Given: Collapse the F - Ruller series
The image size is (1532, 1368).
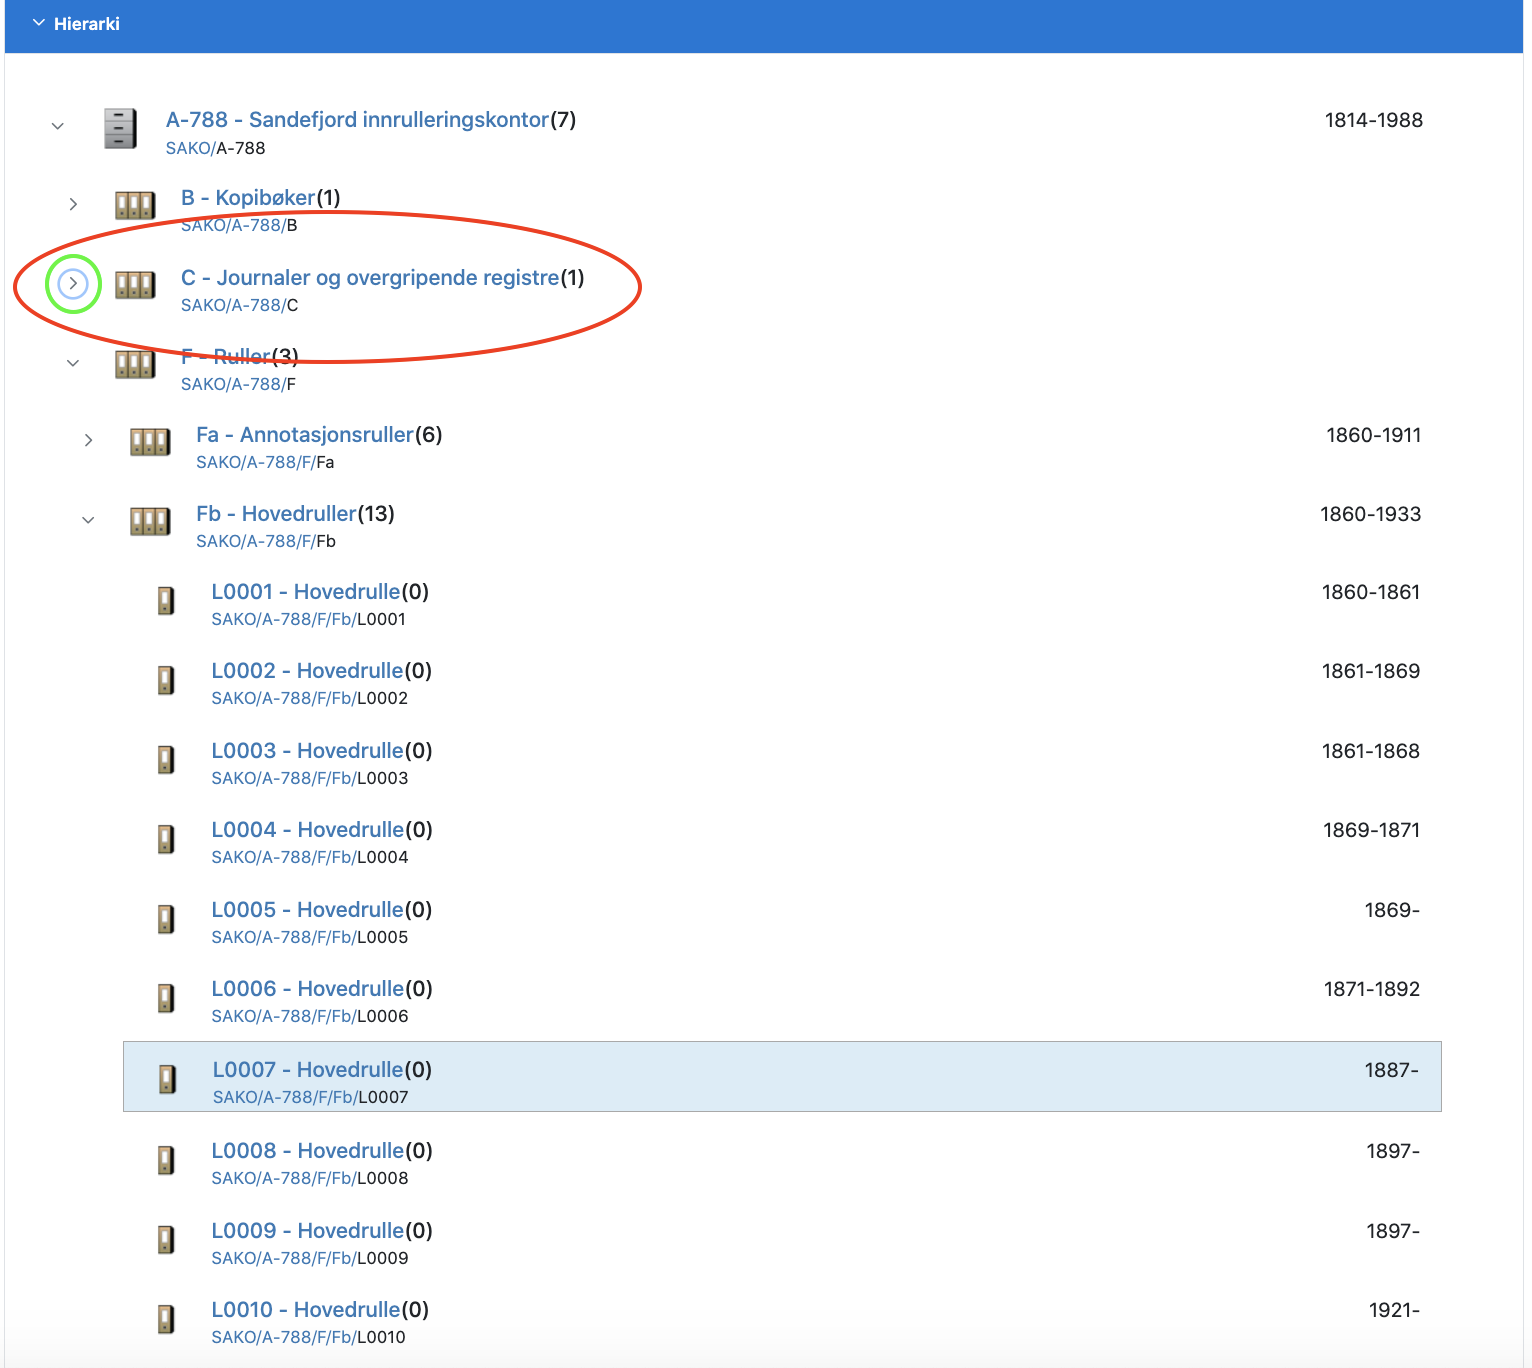Looking at the screenshot, I should (73, 363).
